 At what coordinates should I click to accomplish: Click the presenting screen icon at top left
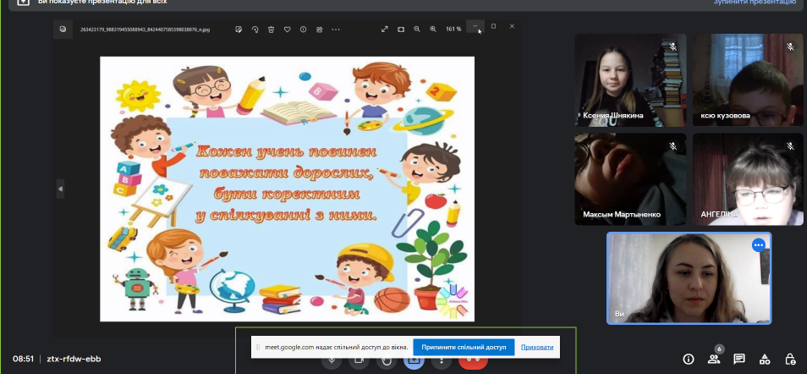pos(23,2)
